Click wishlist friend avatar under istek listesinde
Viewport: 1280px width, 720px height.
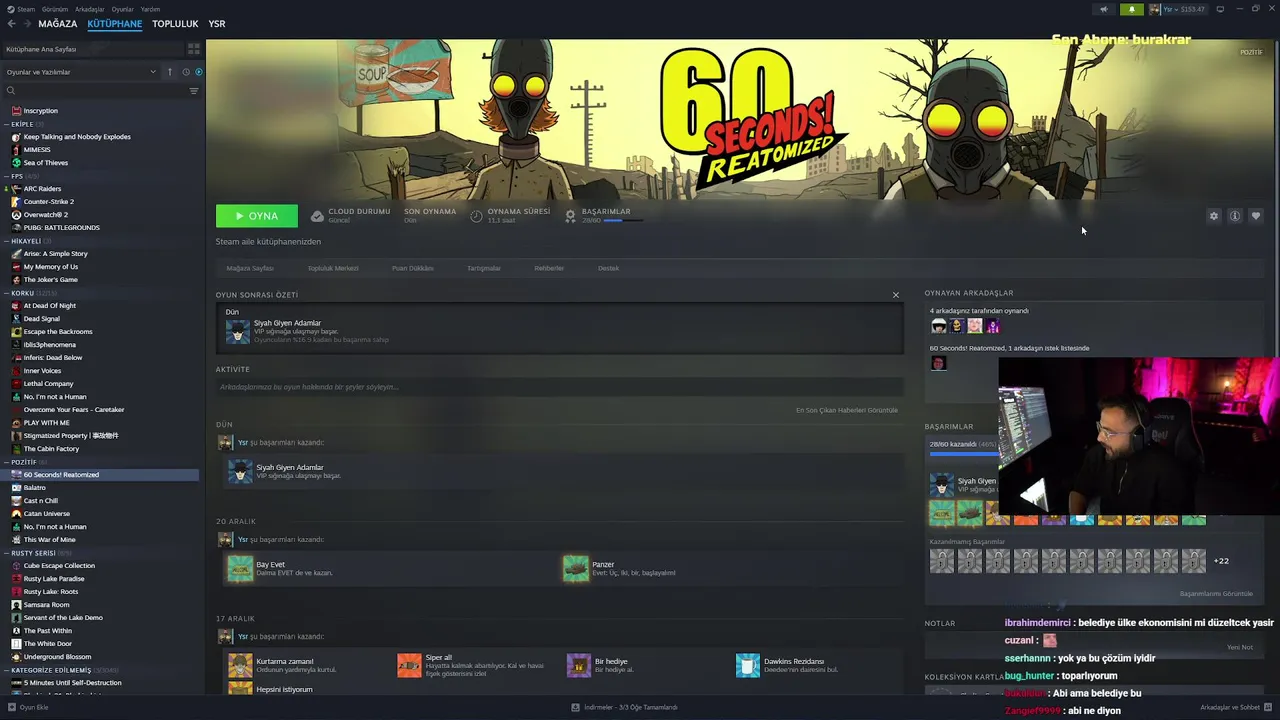(938, 363)
